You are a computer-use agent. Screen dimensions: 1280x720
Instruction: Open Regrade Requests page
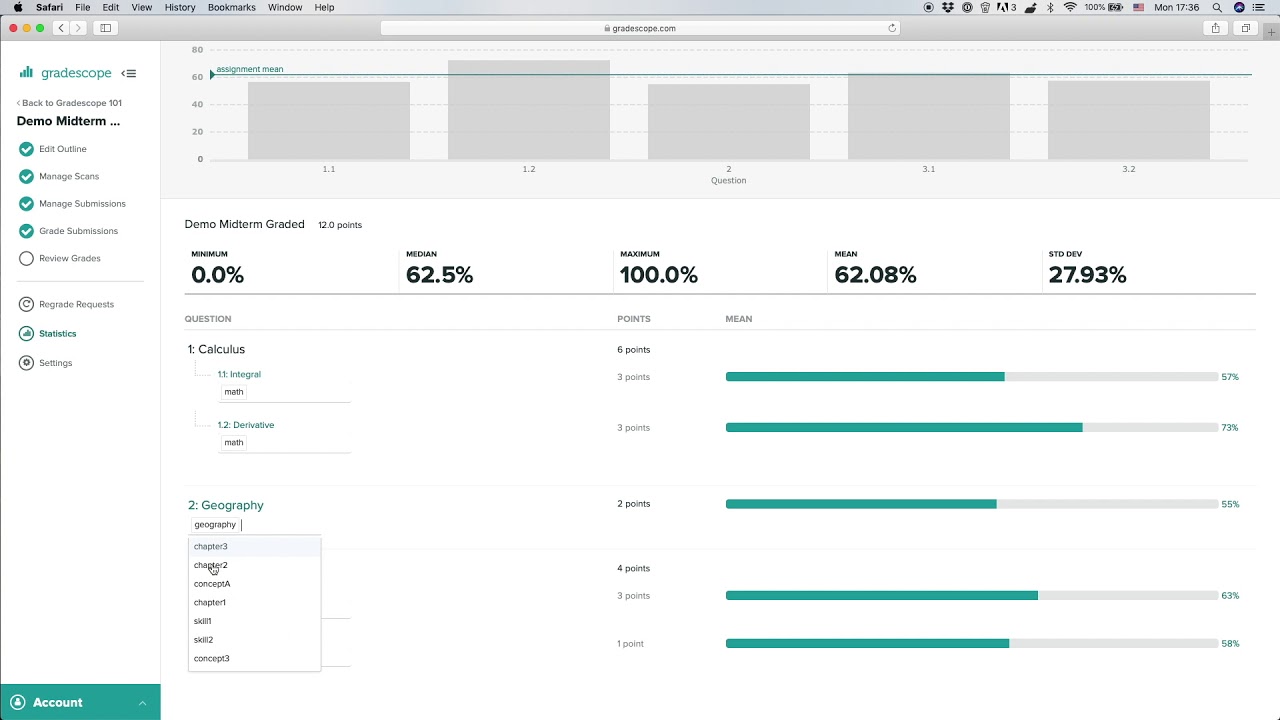(76, 304)
